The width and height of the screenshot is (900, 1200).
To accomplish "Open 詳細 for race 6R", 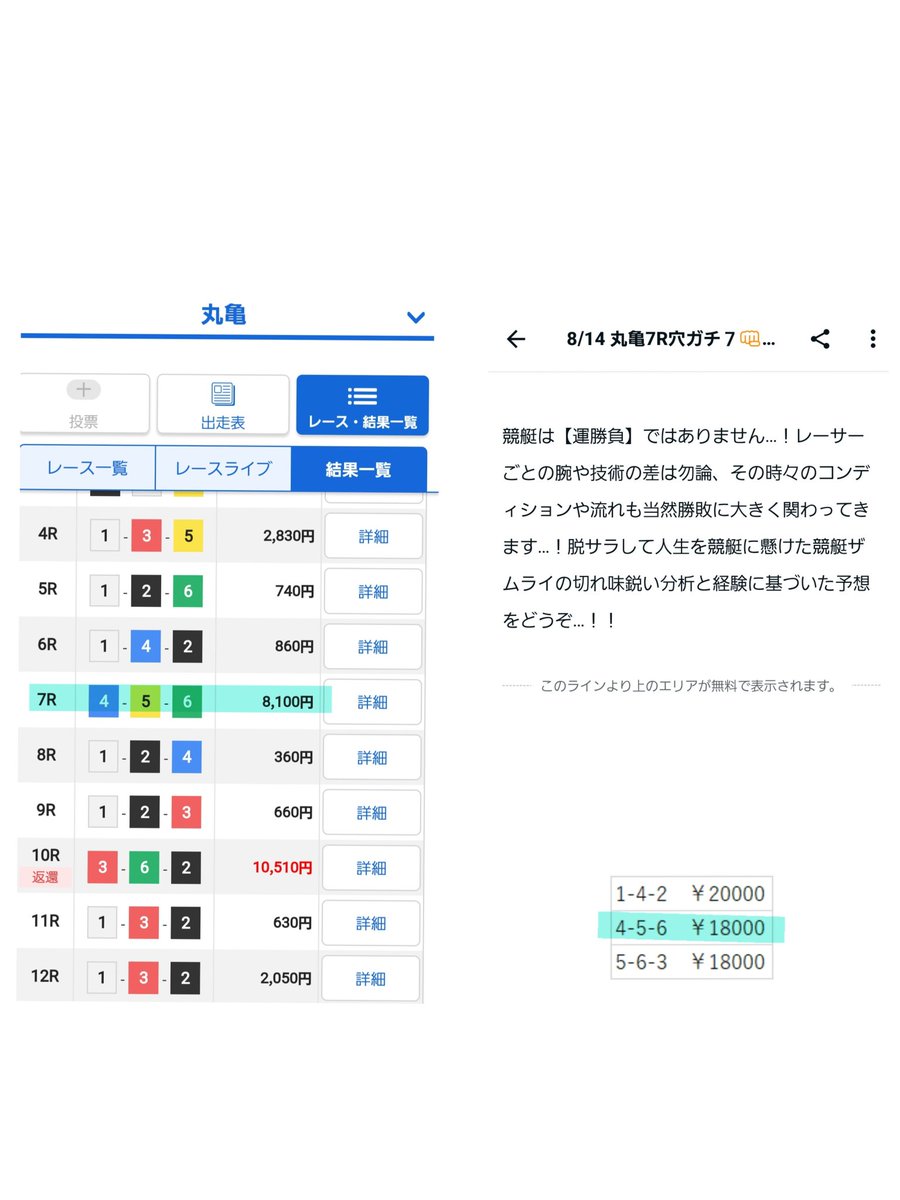I will click(x=373, y=647).
